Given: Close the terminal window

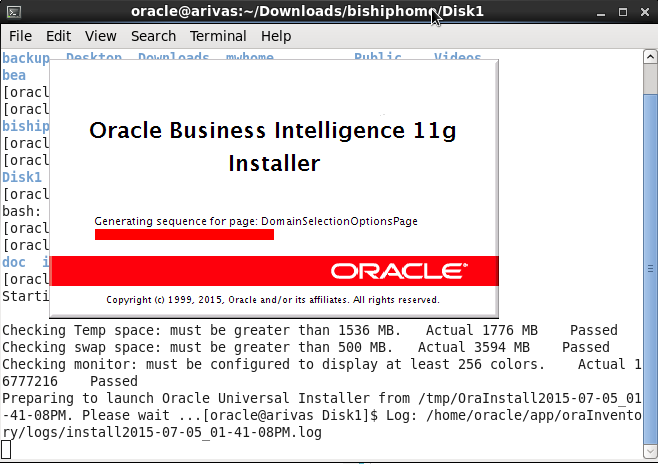Looking at the screenshot, I should [x=645, y=12].
